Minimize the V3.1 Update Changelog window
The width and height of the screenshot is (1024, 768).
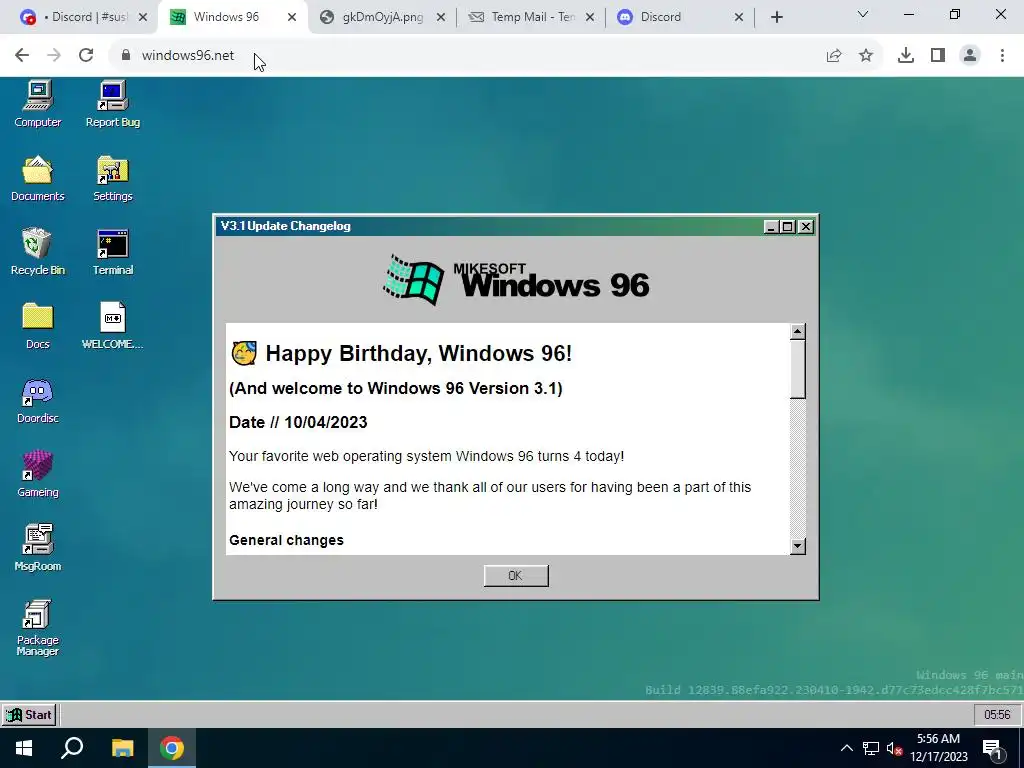coord(771,227)
